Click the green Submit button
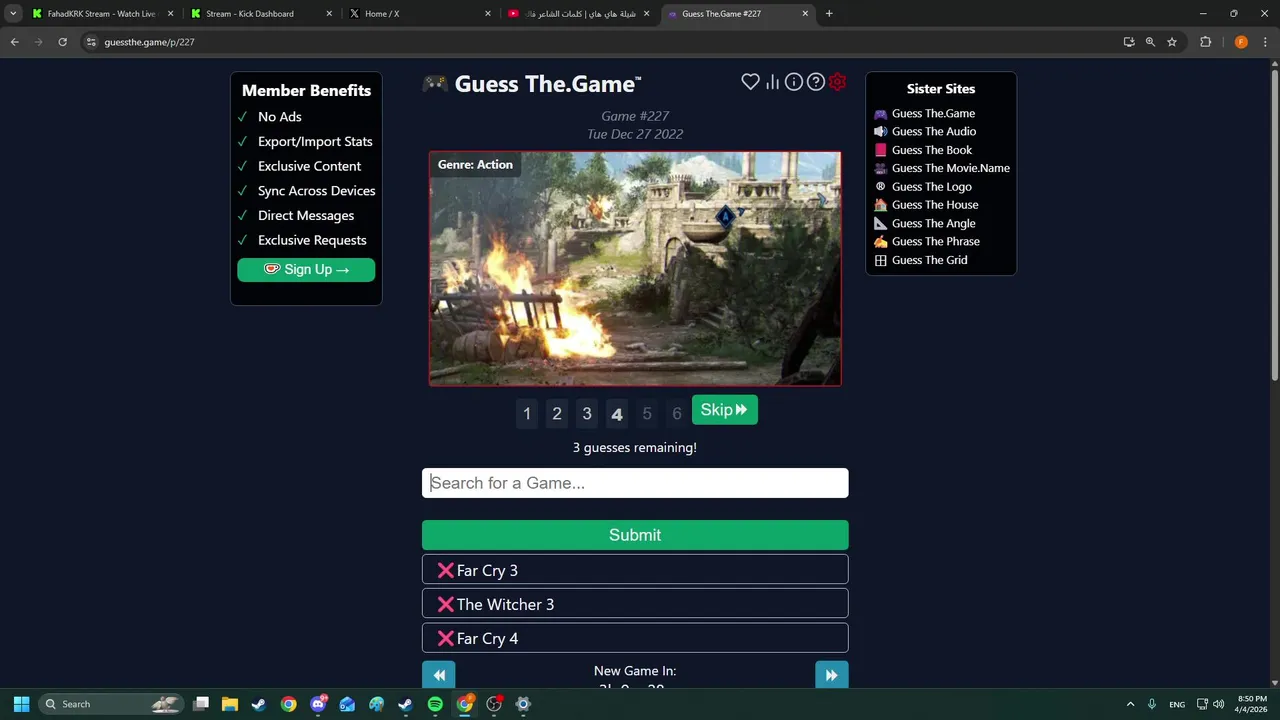The image size is (1280, 720). [635, 535]
